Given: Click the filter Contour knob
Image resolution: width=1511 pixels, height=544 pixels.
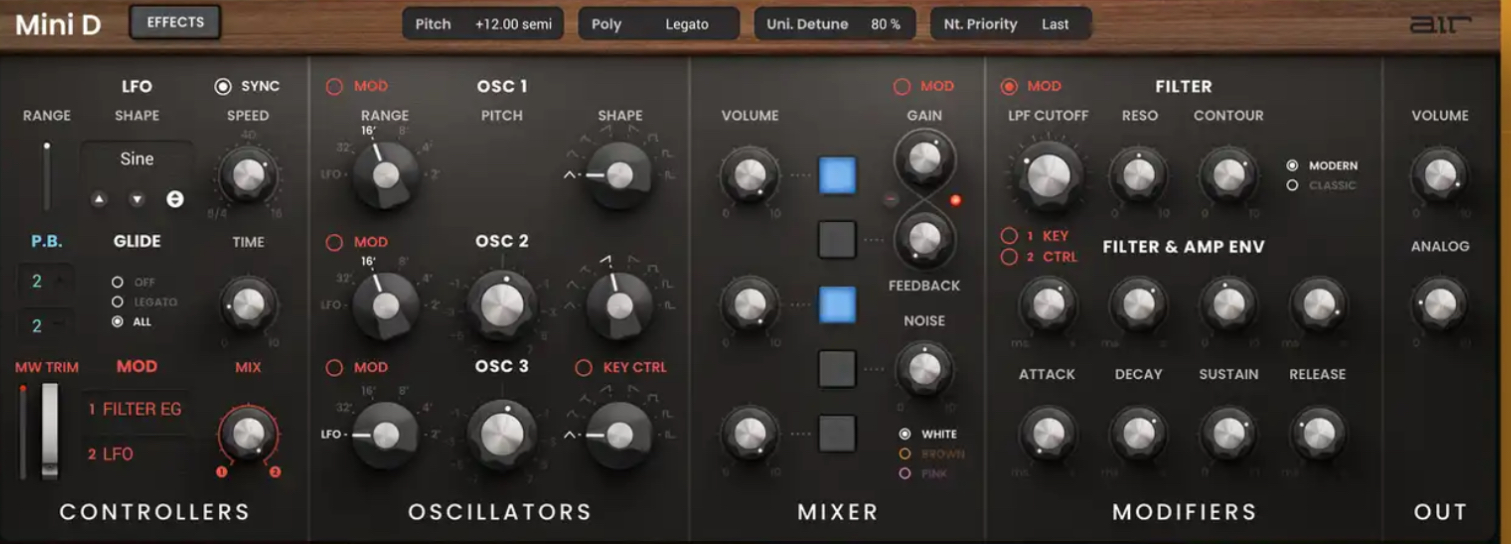Looking at the screenshot, I should (x=1228, y=175).
